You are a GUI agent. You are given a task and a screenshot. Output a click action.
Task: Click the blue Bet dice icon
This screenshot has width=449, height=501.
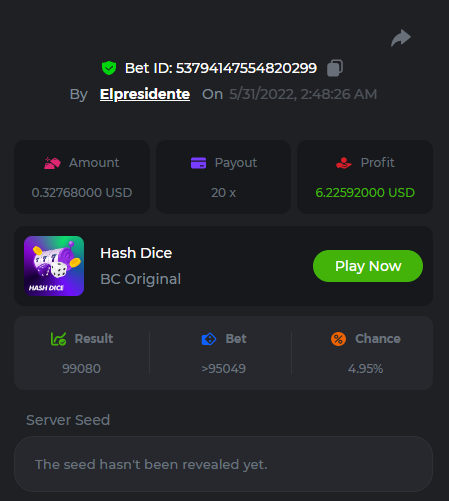tap(209, 339)
